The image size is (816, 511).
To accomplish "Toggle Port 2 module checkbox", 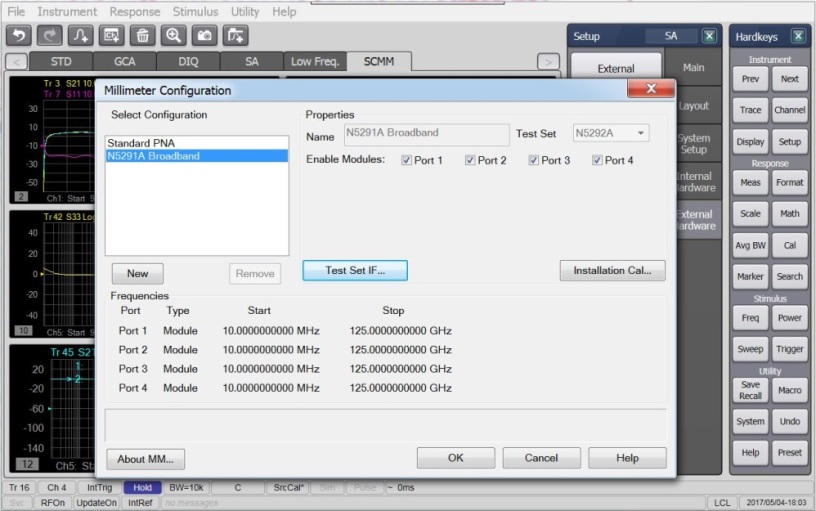I will click(470, 160).
